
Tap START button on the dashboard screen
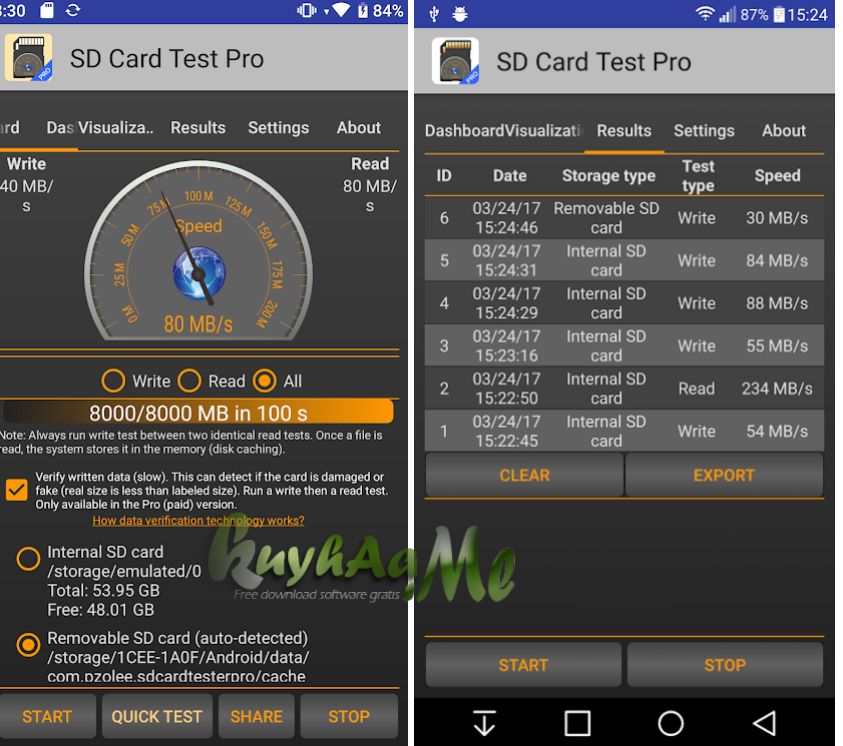(47, 716)
